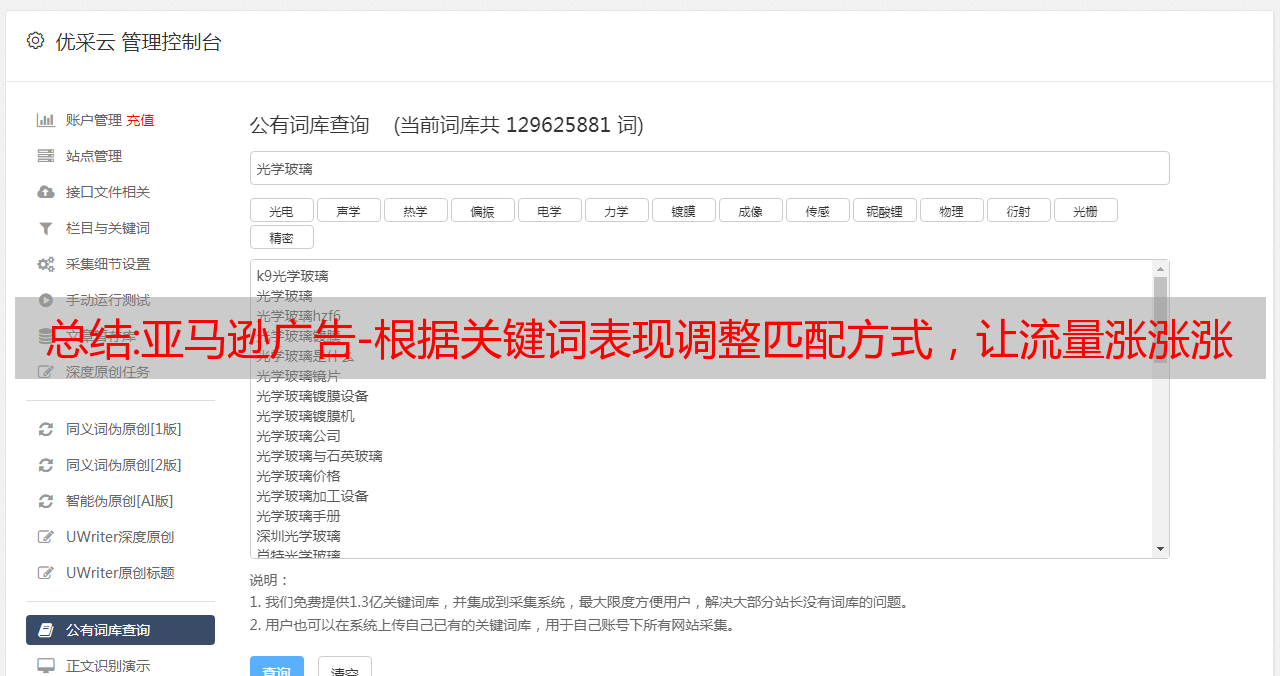1280x676 pixels.
Task: Select the 热学 tag button
Action: [415, 210]
